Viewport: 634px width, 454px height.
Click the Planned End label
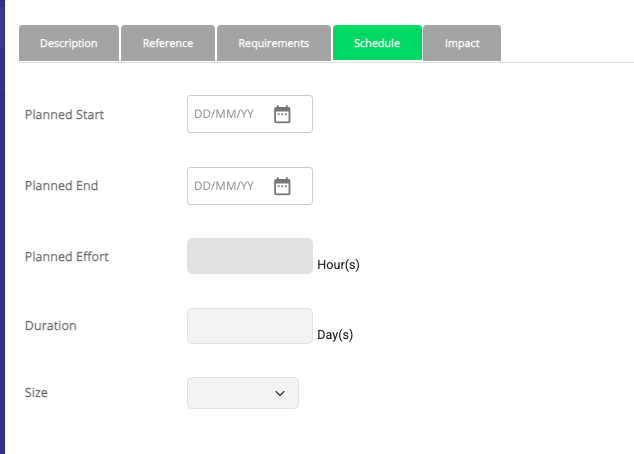point(61,186)
